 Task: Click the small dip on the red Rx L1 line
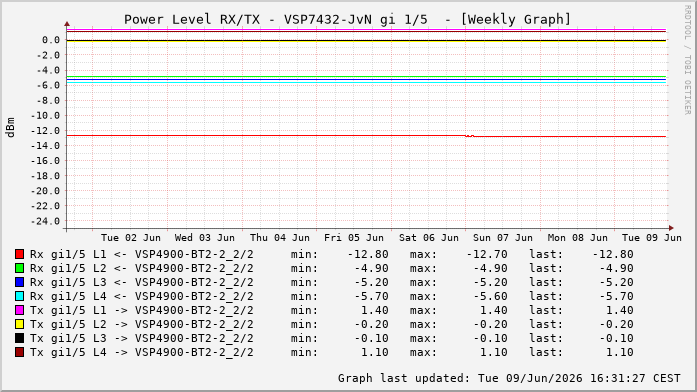point(469,136)
